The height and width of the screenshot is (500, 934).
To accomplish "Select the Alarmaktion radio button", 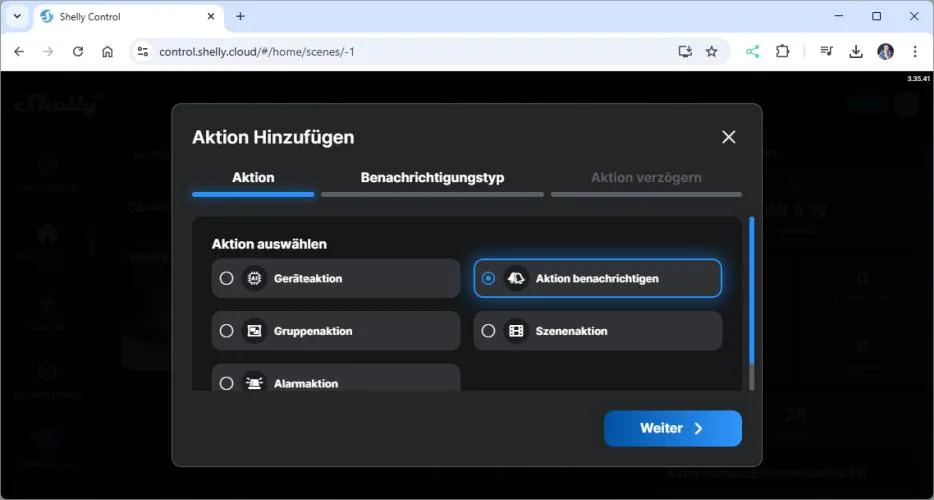I will tap(226, 383).
